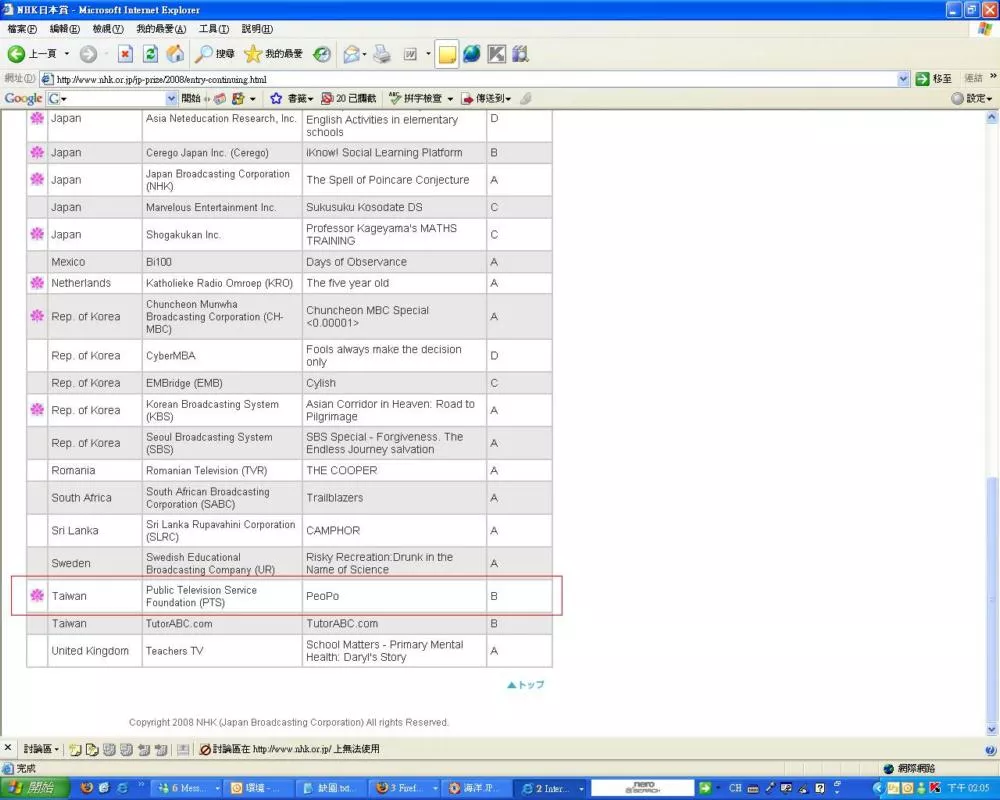Close the Discussions bar with X
The width and height of the screenshot is (1000, 800).
click(x=8, y=748)
